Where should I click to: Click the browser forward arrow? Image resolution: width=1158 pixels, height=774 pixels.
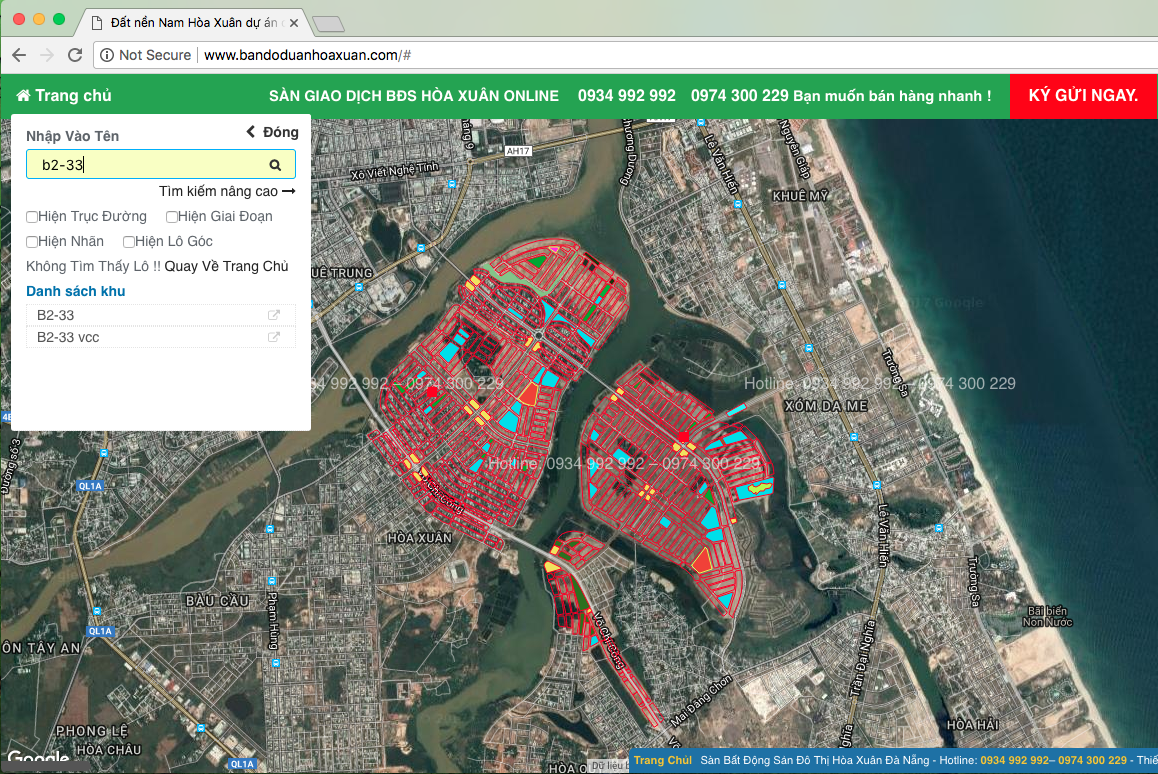click(46, 55)
